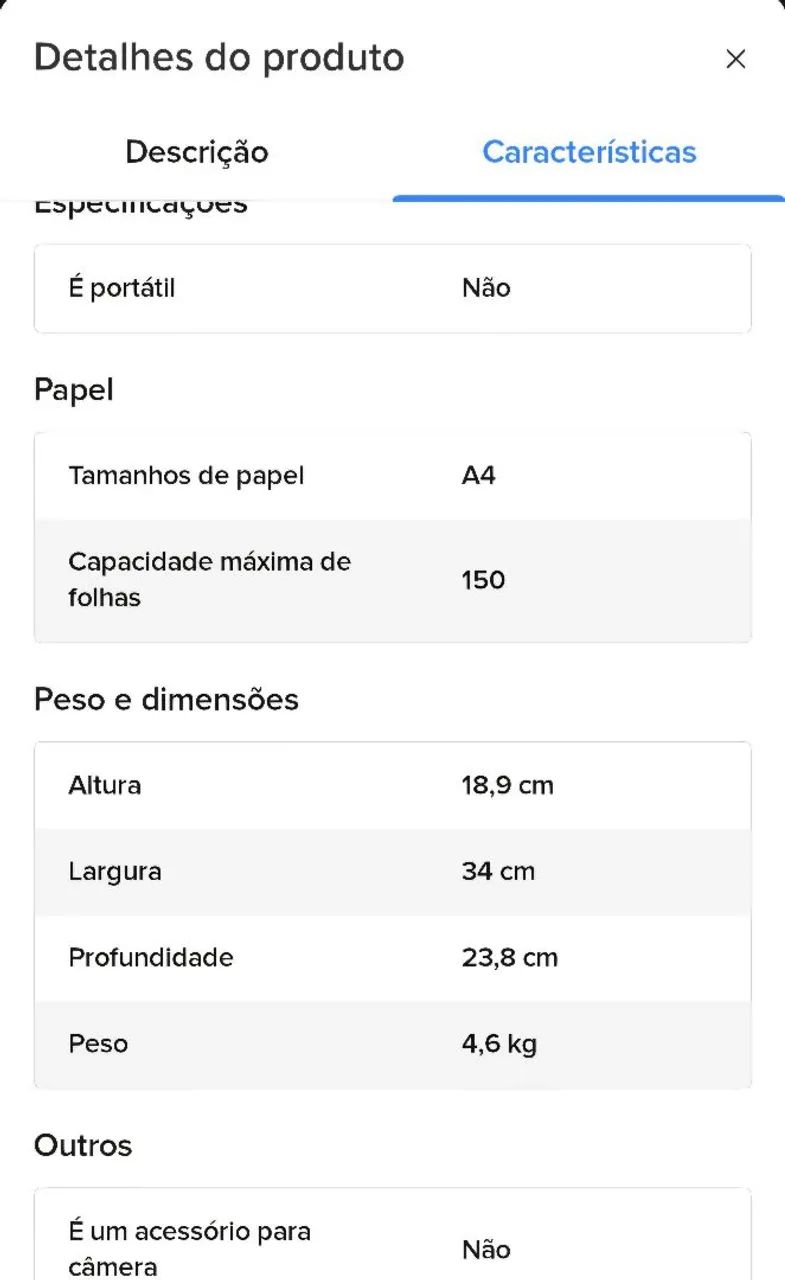Switch to the Descrição tab
The width and height of the screenshot is (785, 1280).
pos(197,152)
